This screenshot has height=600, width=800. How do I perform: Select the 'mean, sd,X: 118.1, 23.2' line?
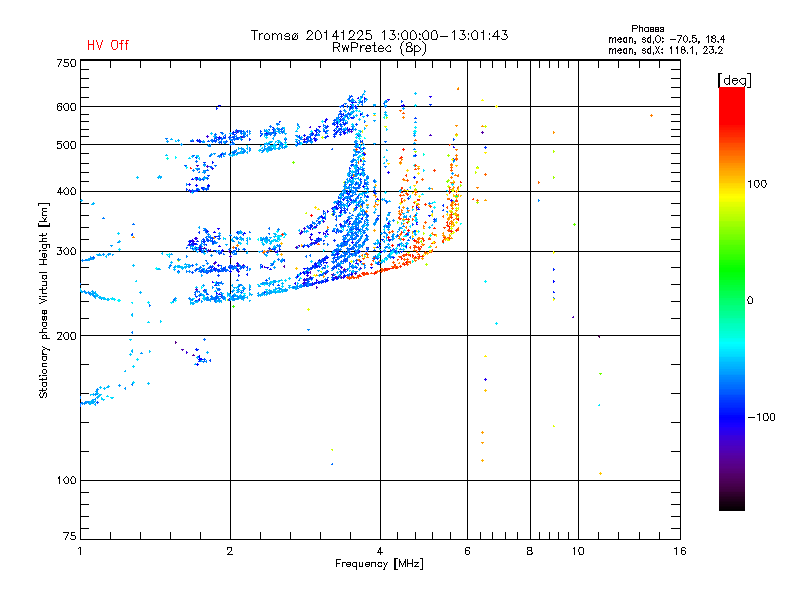coord(665,50)
